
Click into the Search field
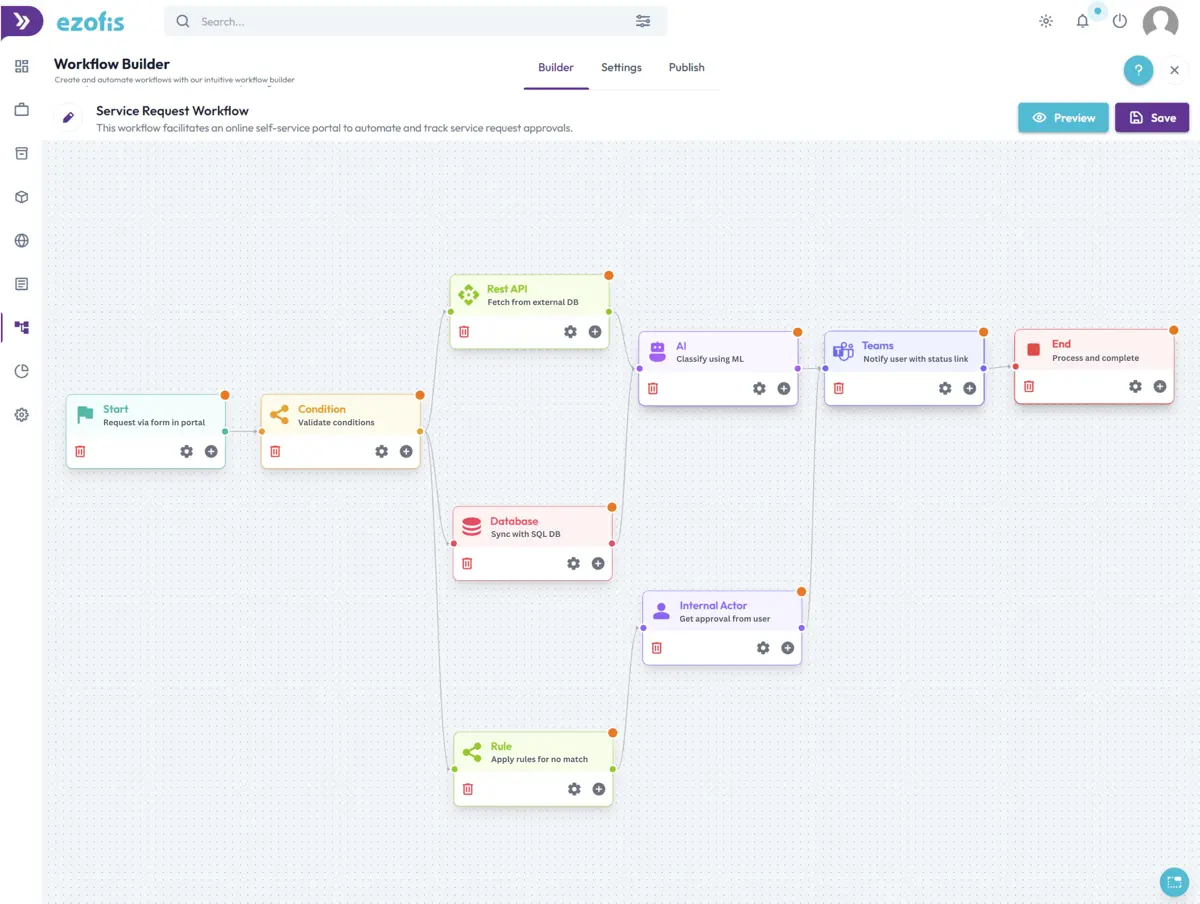(415, 21)
